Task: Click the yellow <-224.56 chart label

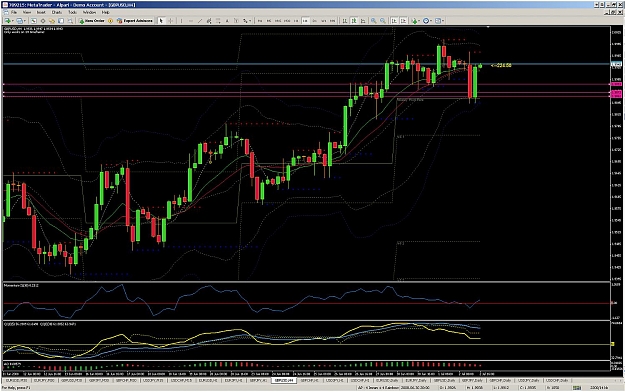Action: coord(501,65)
